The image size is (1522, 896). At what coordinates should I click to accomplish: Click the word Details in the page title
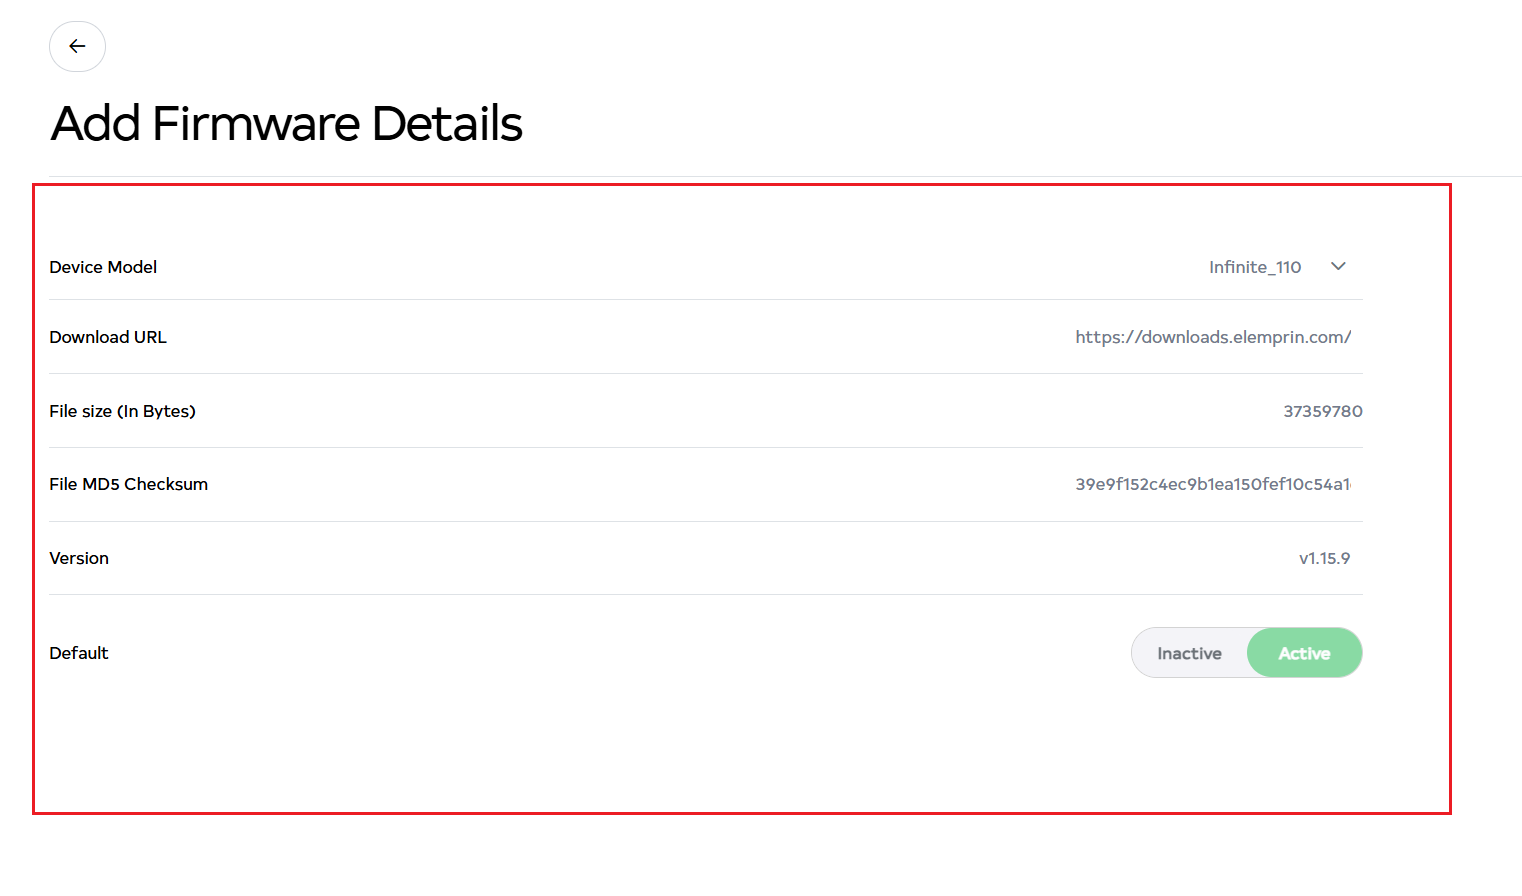447,124
